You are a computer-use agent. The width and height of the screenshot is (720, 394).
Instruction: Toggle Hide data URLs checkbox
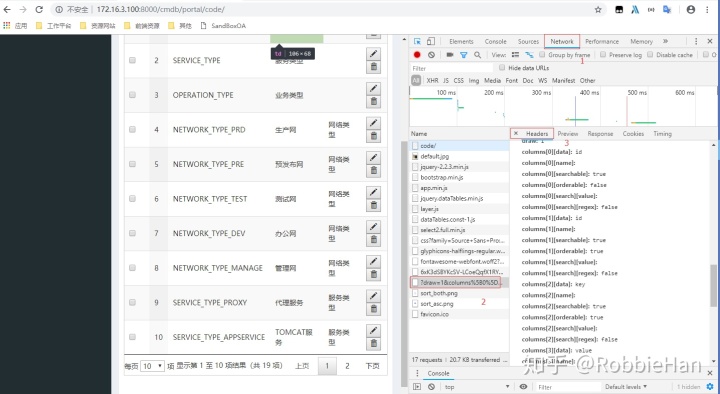coord(502,68)
